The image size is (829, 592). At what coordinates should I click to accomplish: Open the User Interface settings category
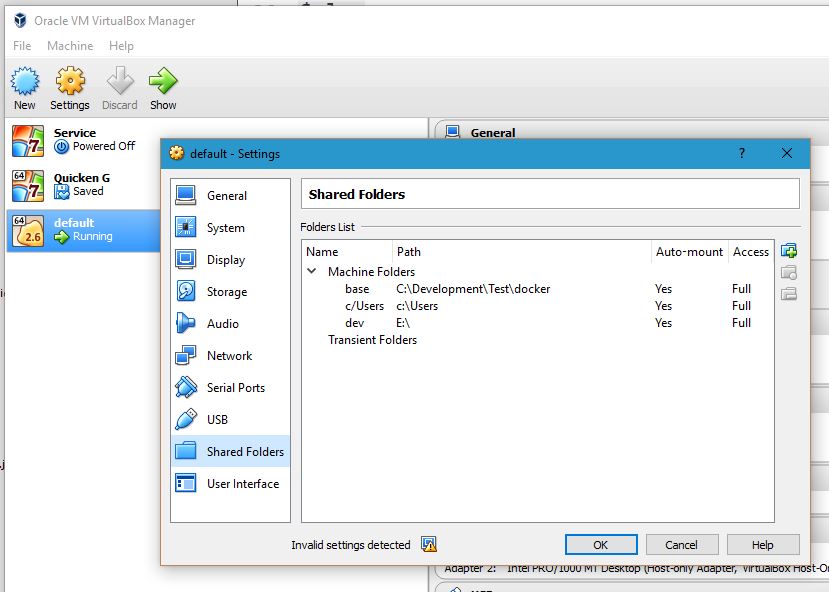click(231, 484)
